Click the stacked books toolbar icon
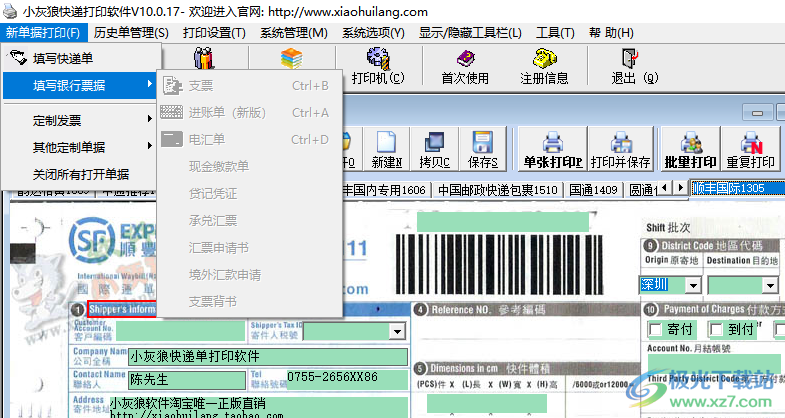This screenshot has width=785, height=418. (291, 59)
